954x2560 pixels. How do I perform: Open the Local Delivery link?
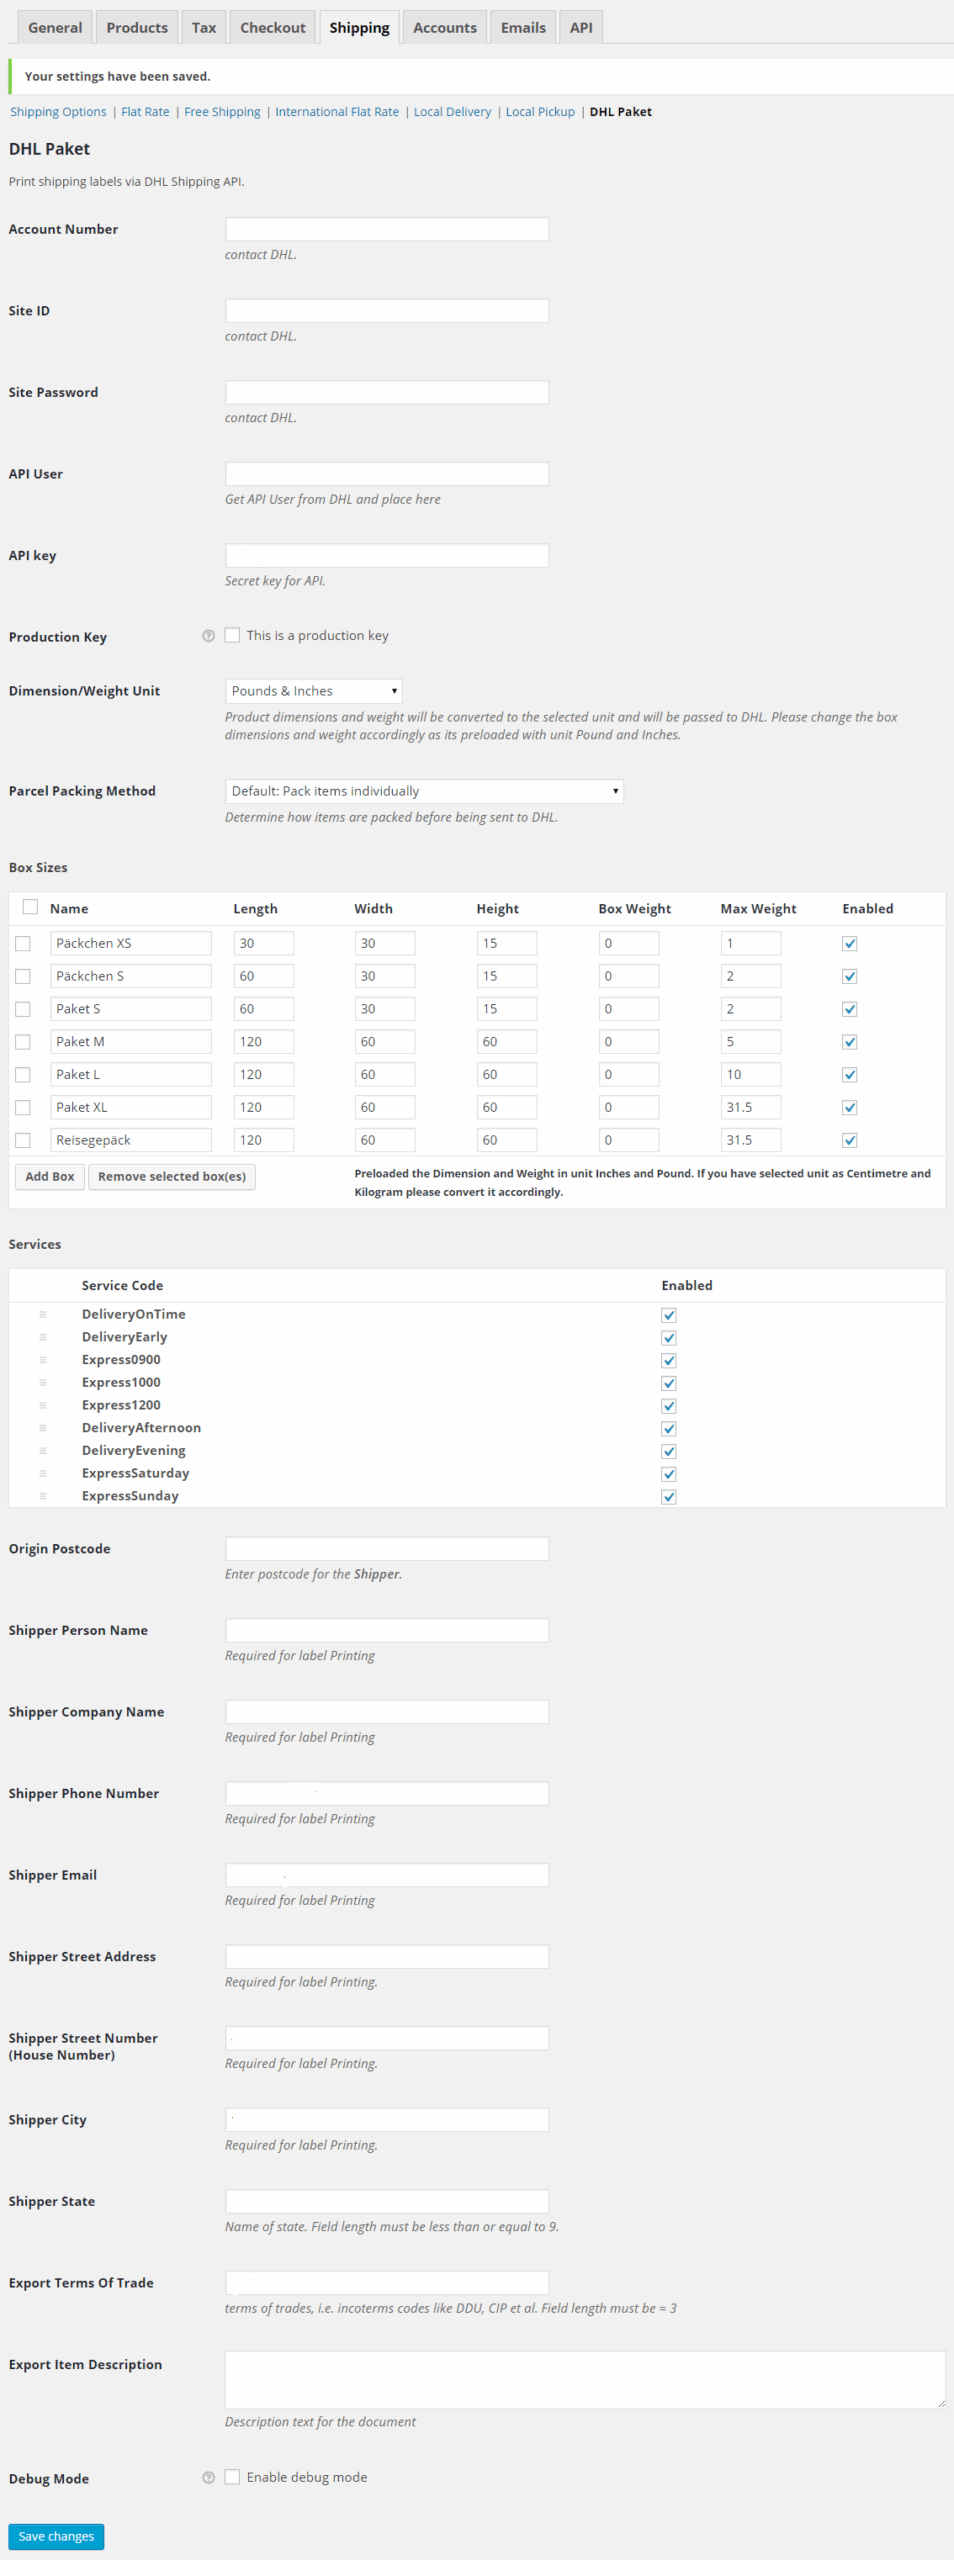point(452,112)
